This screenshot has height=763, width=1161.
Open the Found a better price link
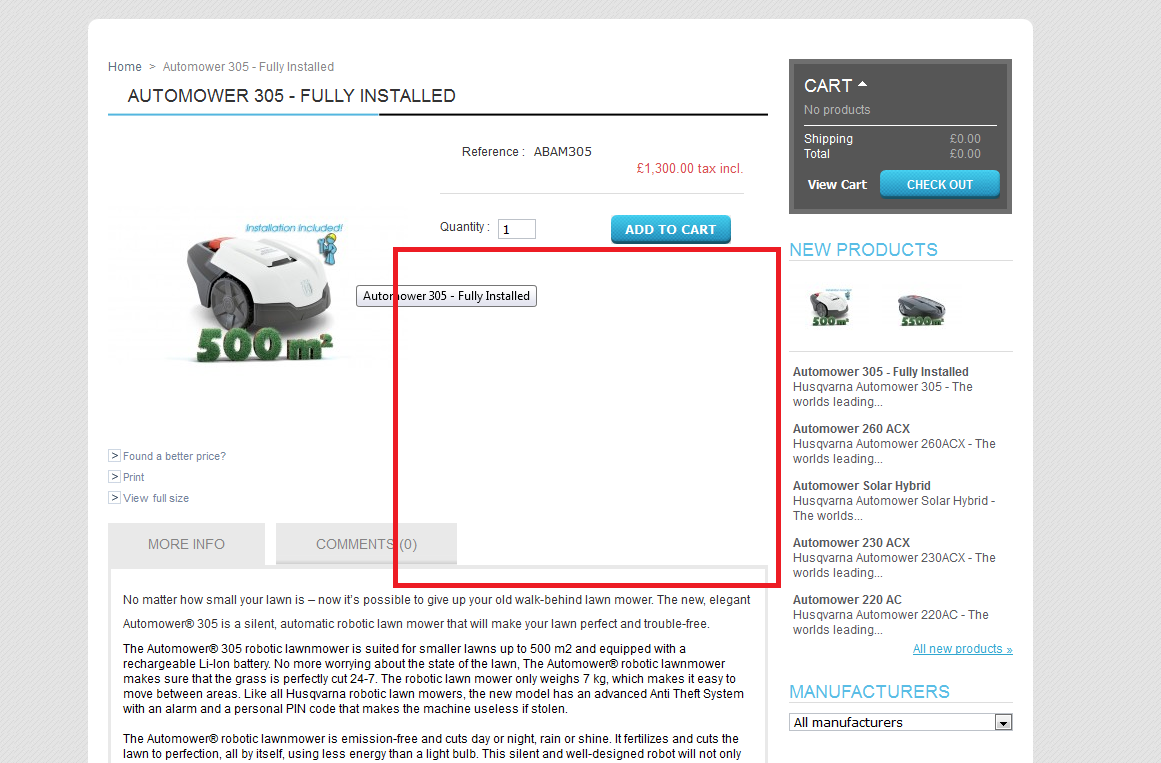click(x=174, y=456)
